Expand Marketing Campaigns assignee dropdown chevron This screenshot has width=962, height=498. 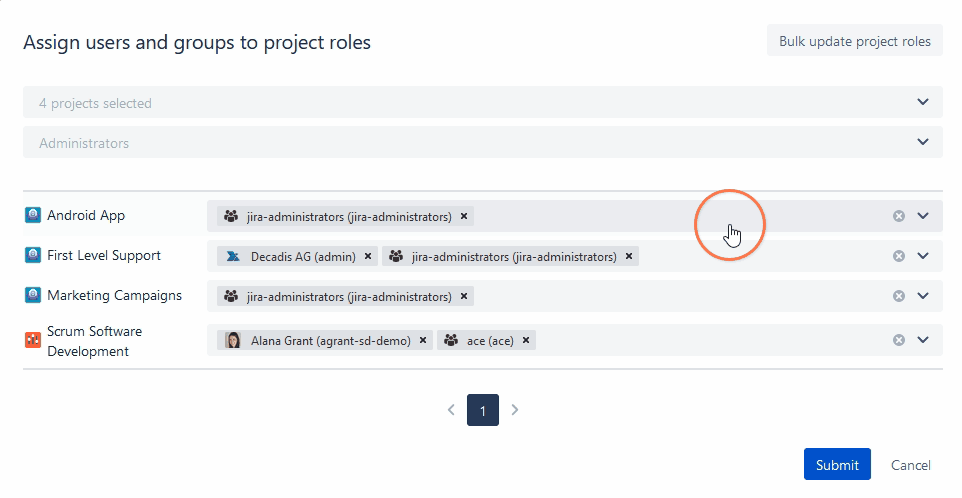coord(923,296)
